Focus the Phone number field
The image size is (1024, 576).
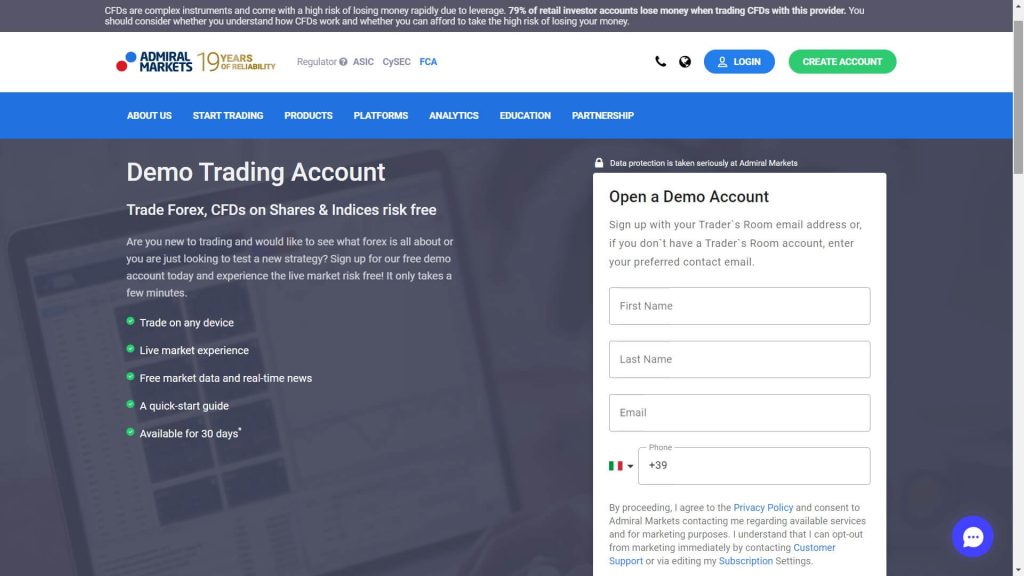(754, 466)
